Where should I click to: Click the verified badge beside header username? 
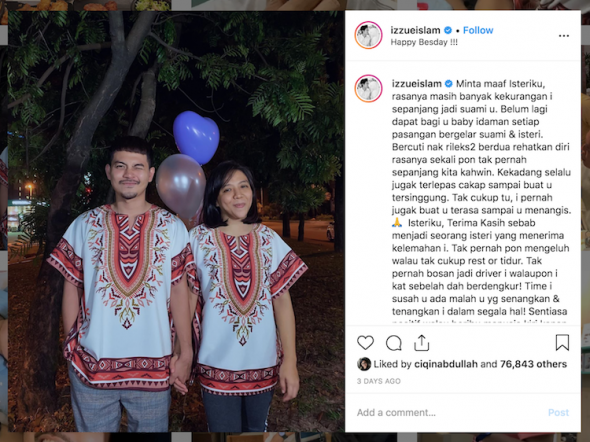click(448, 30)
